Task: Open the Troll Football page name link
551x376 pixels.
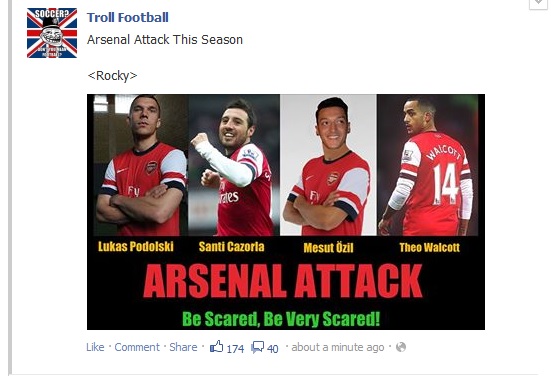Action: 128,17
